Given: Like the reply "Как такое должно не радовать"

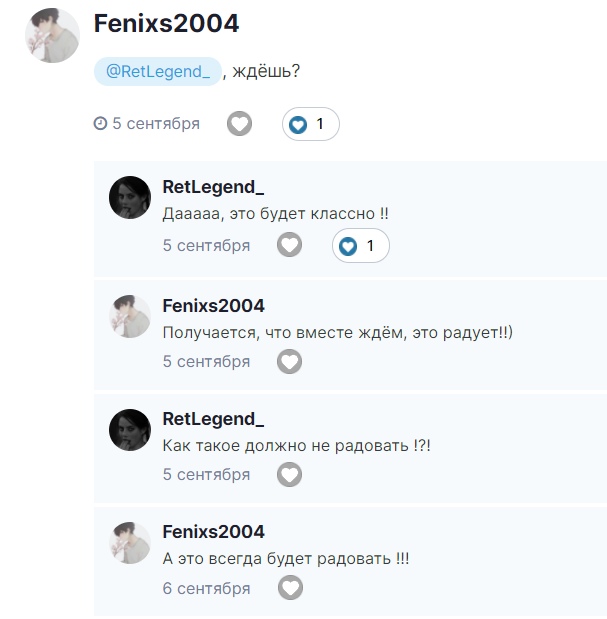Looking at the screenshot, I should tap(289, 474).
